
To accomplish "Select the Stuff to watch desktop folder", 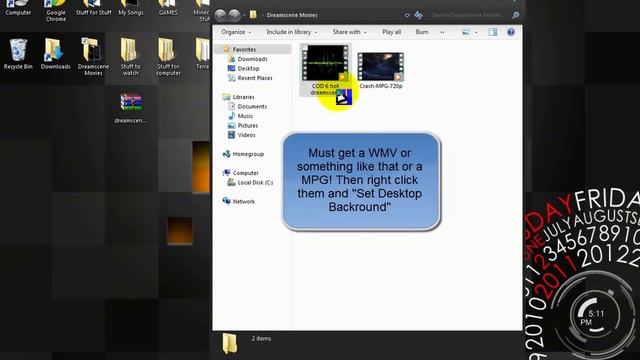I will (x=130, y=57).
